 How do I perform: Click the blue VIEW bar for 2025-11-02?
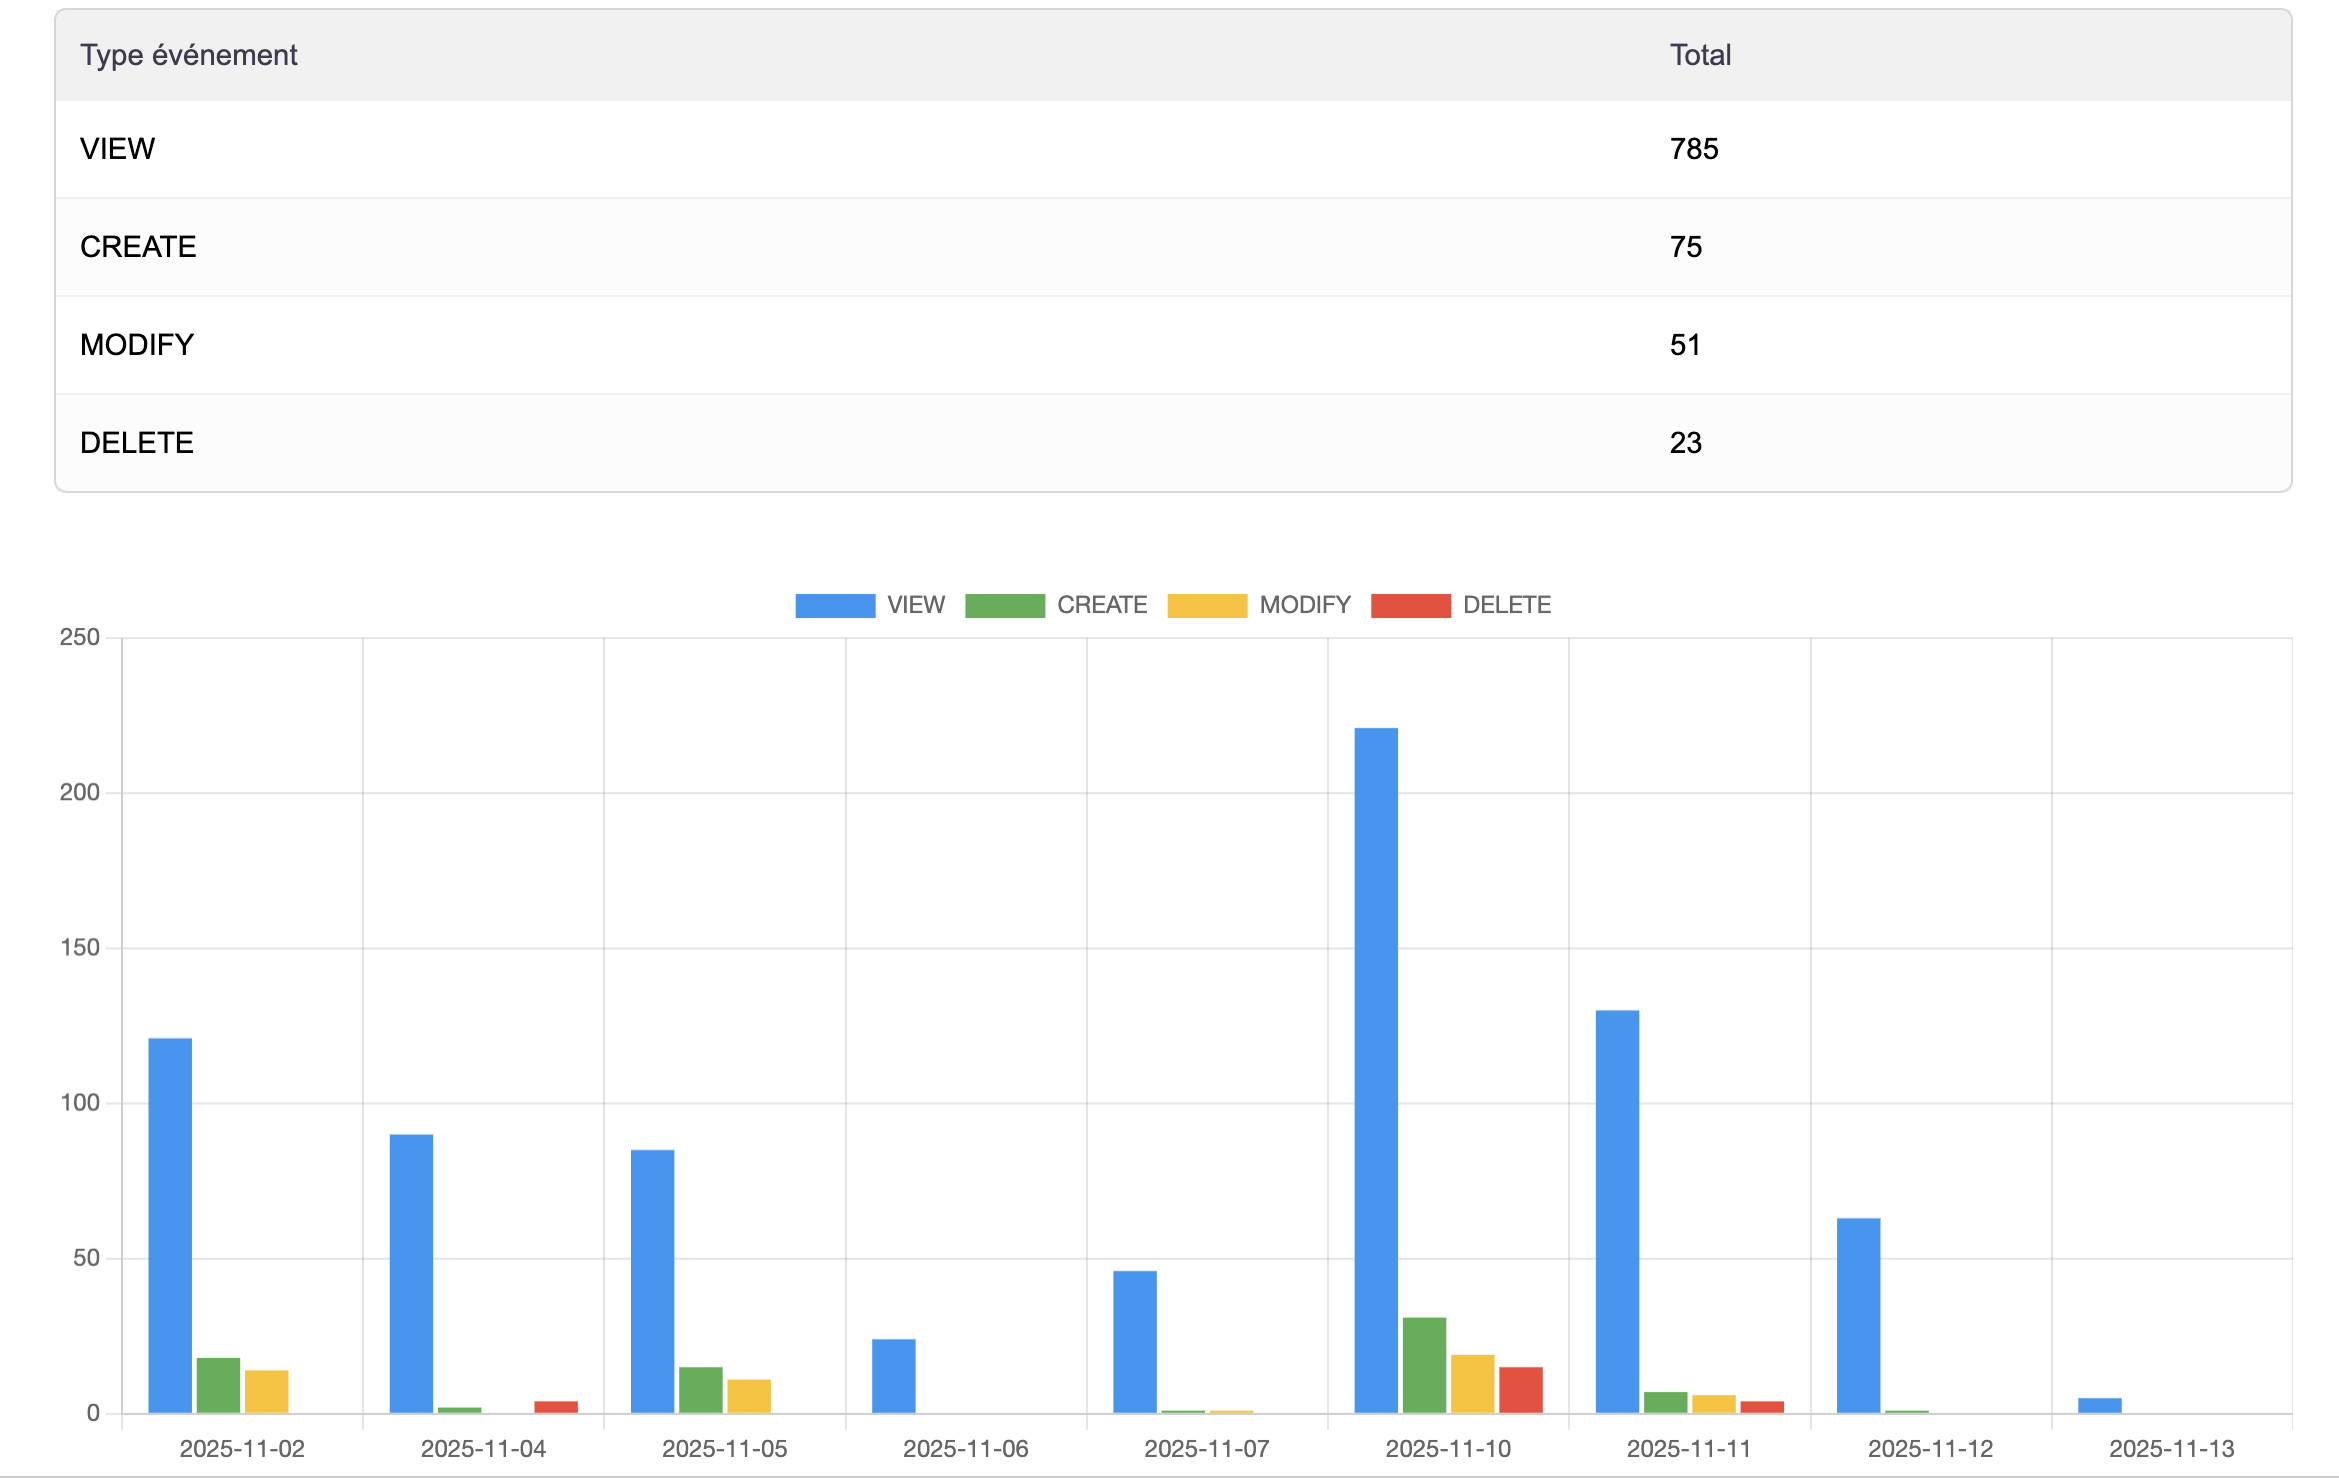pyautogui.click(x=170, y=1225)
